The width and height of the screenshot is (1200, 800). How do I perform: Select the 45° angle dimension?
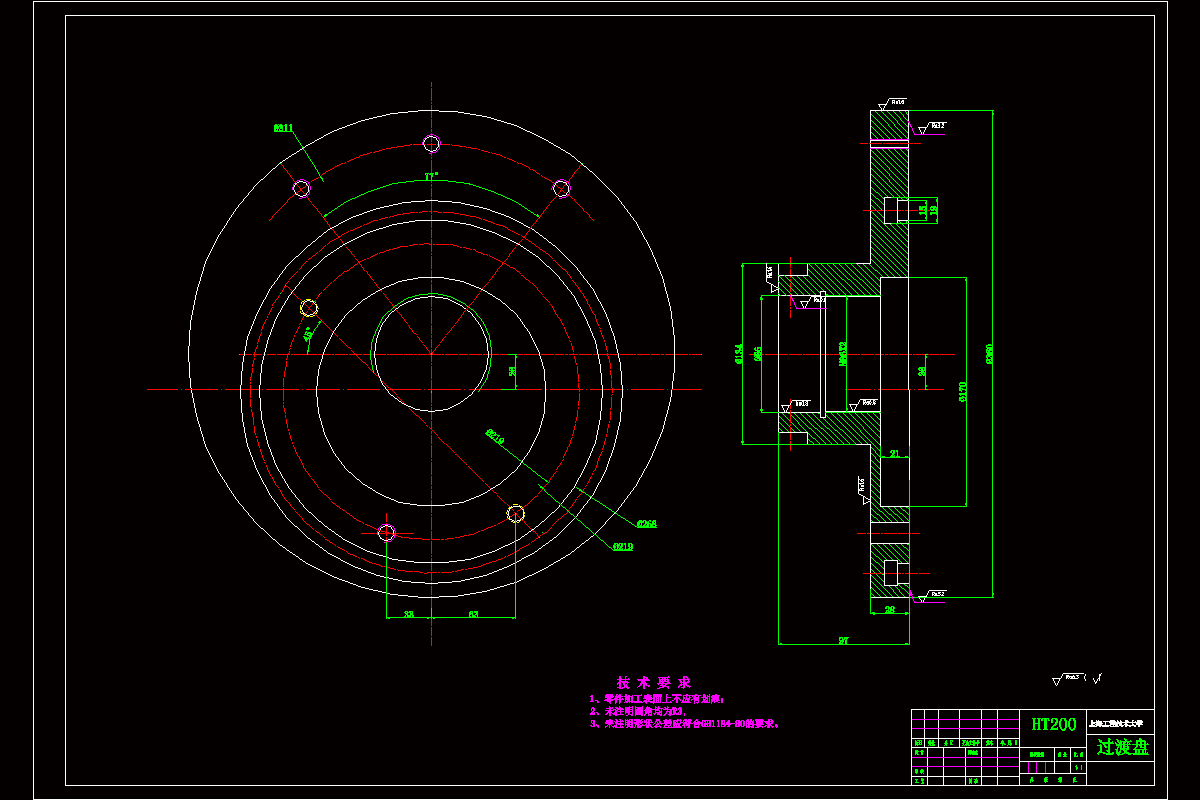(310, 334)
